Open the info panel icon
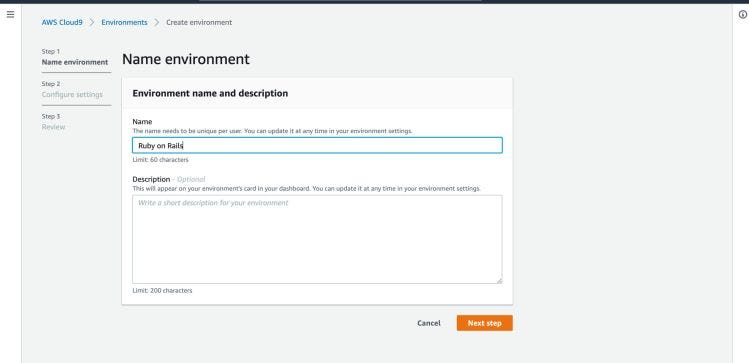Viewport: 749px width, 363px height. coord(743,14)
